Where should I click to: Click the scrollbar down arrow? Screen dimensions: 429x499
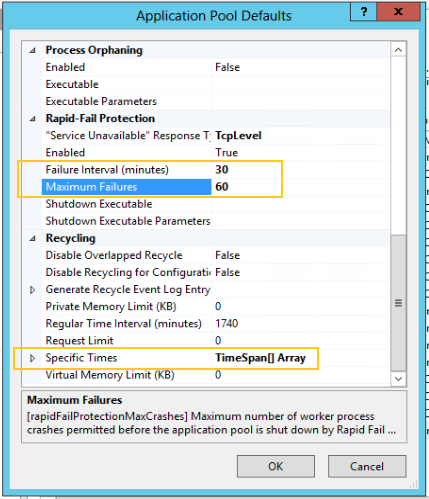(x=398, y=379)
